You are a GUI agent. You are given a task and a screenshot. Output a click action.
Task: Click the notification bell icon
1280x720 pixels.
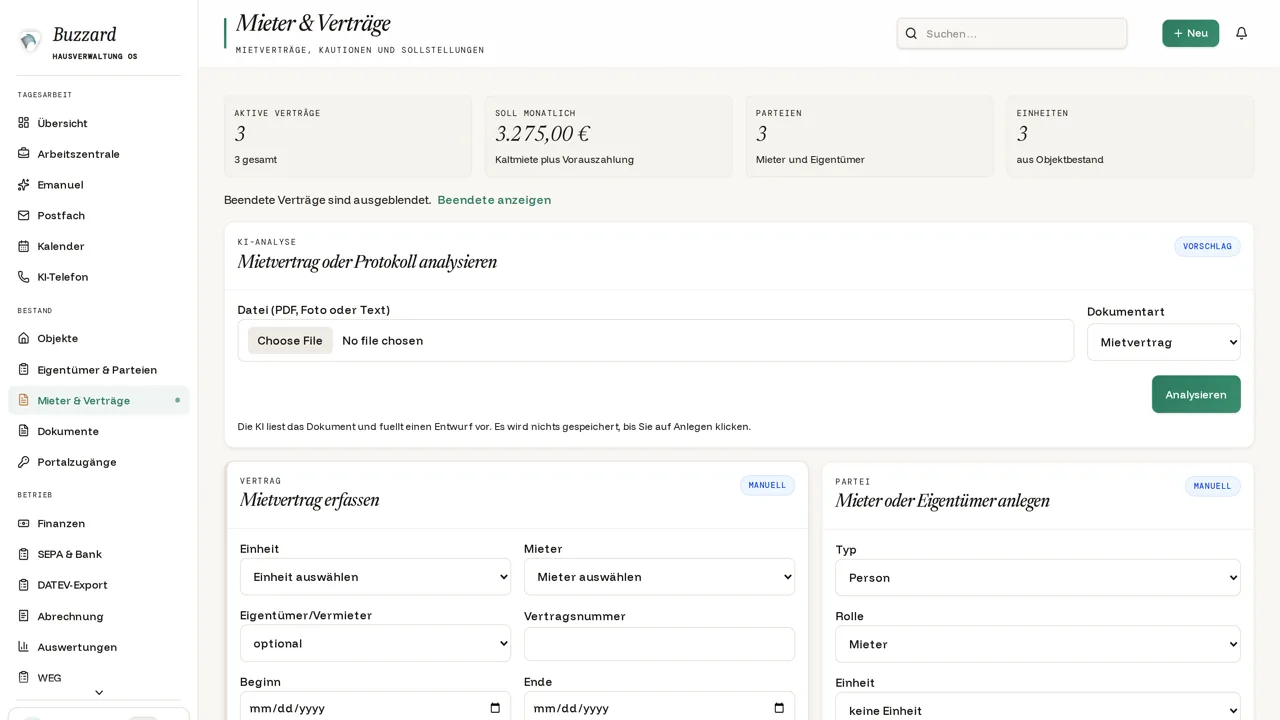pos(1241,33)
